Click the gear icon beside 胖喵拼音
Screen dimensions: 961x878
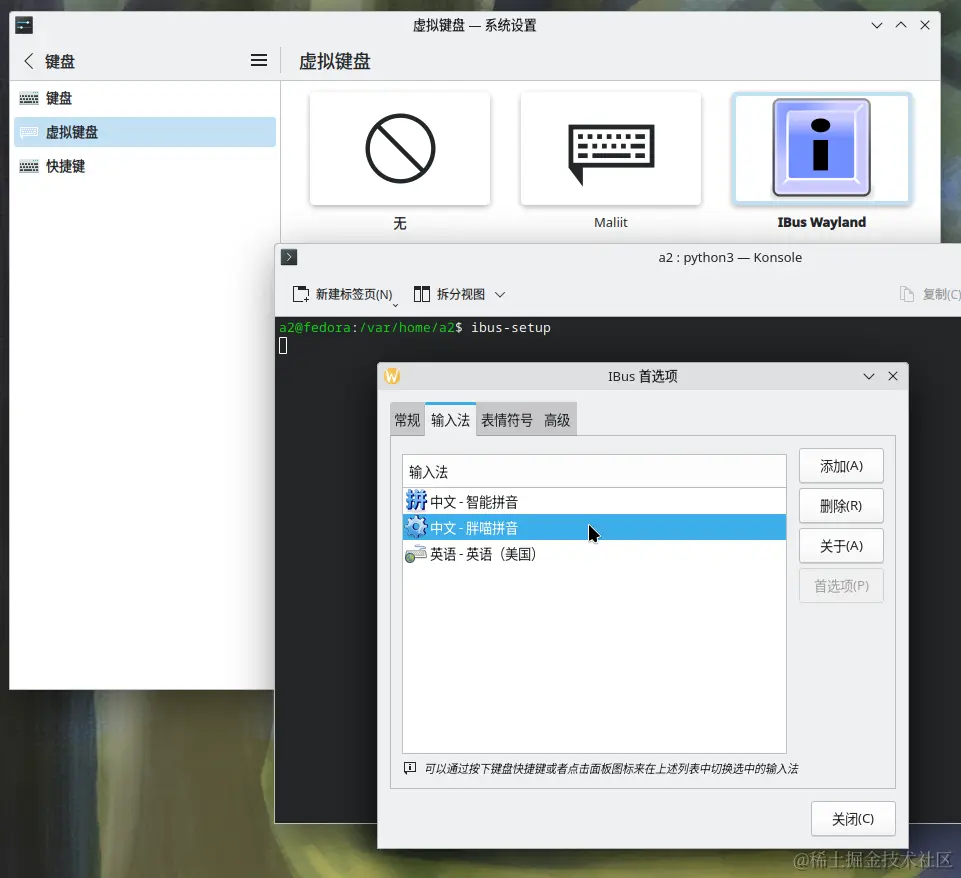click(x=416, y=527)
